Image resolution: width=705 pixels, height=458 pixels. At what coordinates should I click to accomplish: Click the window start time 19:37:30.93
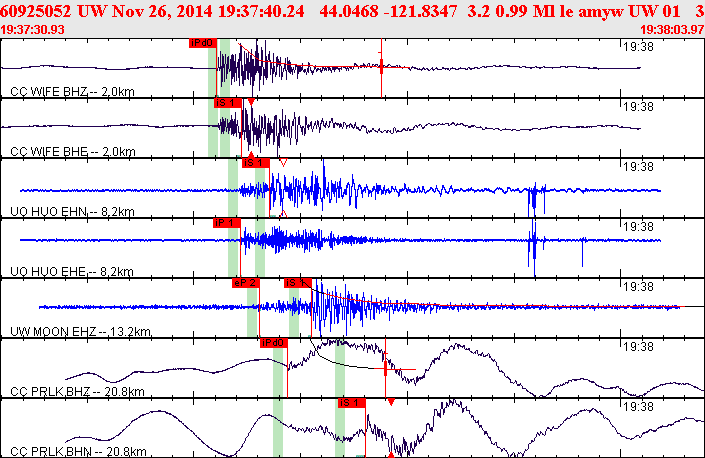click(x=32, y=30)
